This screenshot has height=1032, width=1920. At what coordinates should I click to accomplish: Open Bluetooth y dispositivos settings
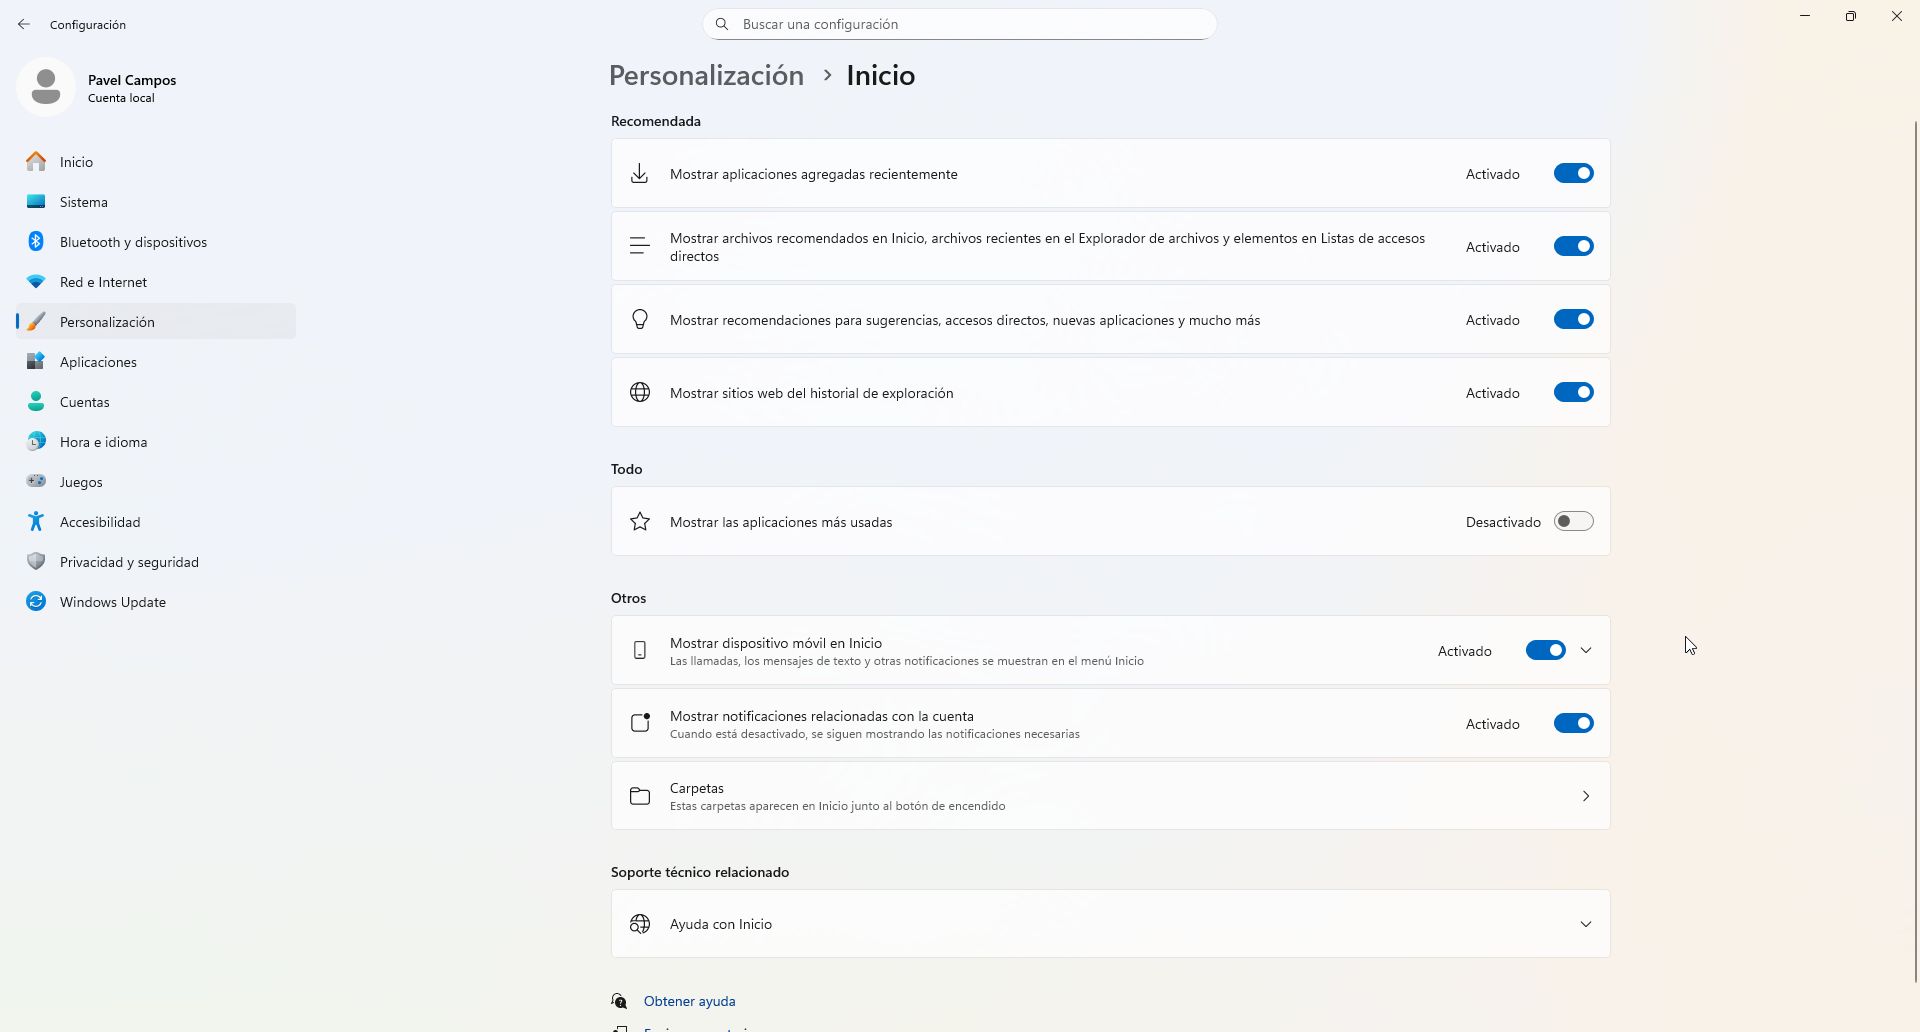pyautogui.click(x=156, y=242)
